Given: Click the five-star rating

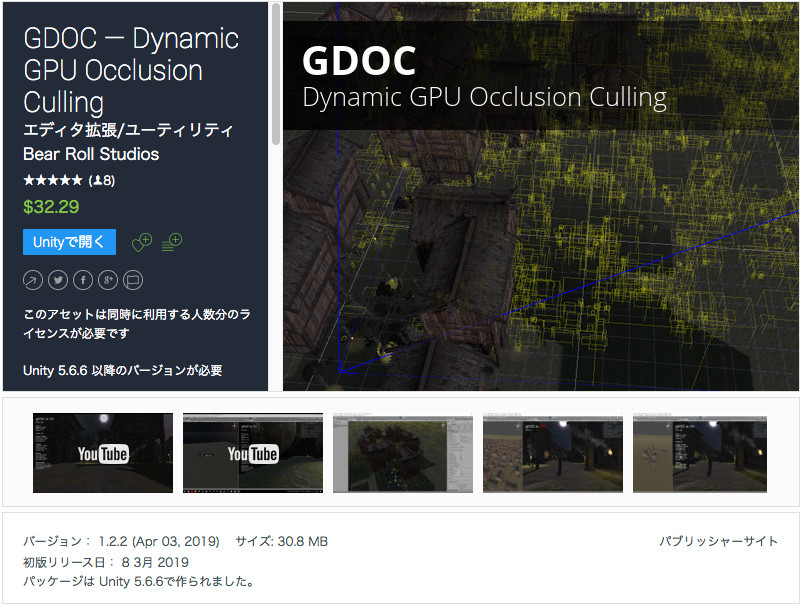Looking at the screenshot, I should 53,180.
